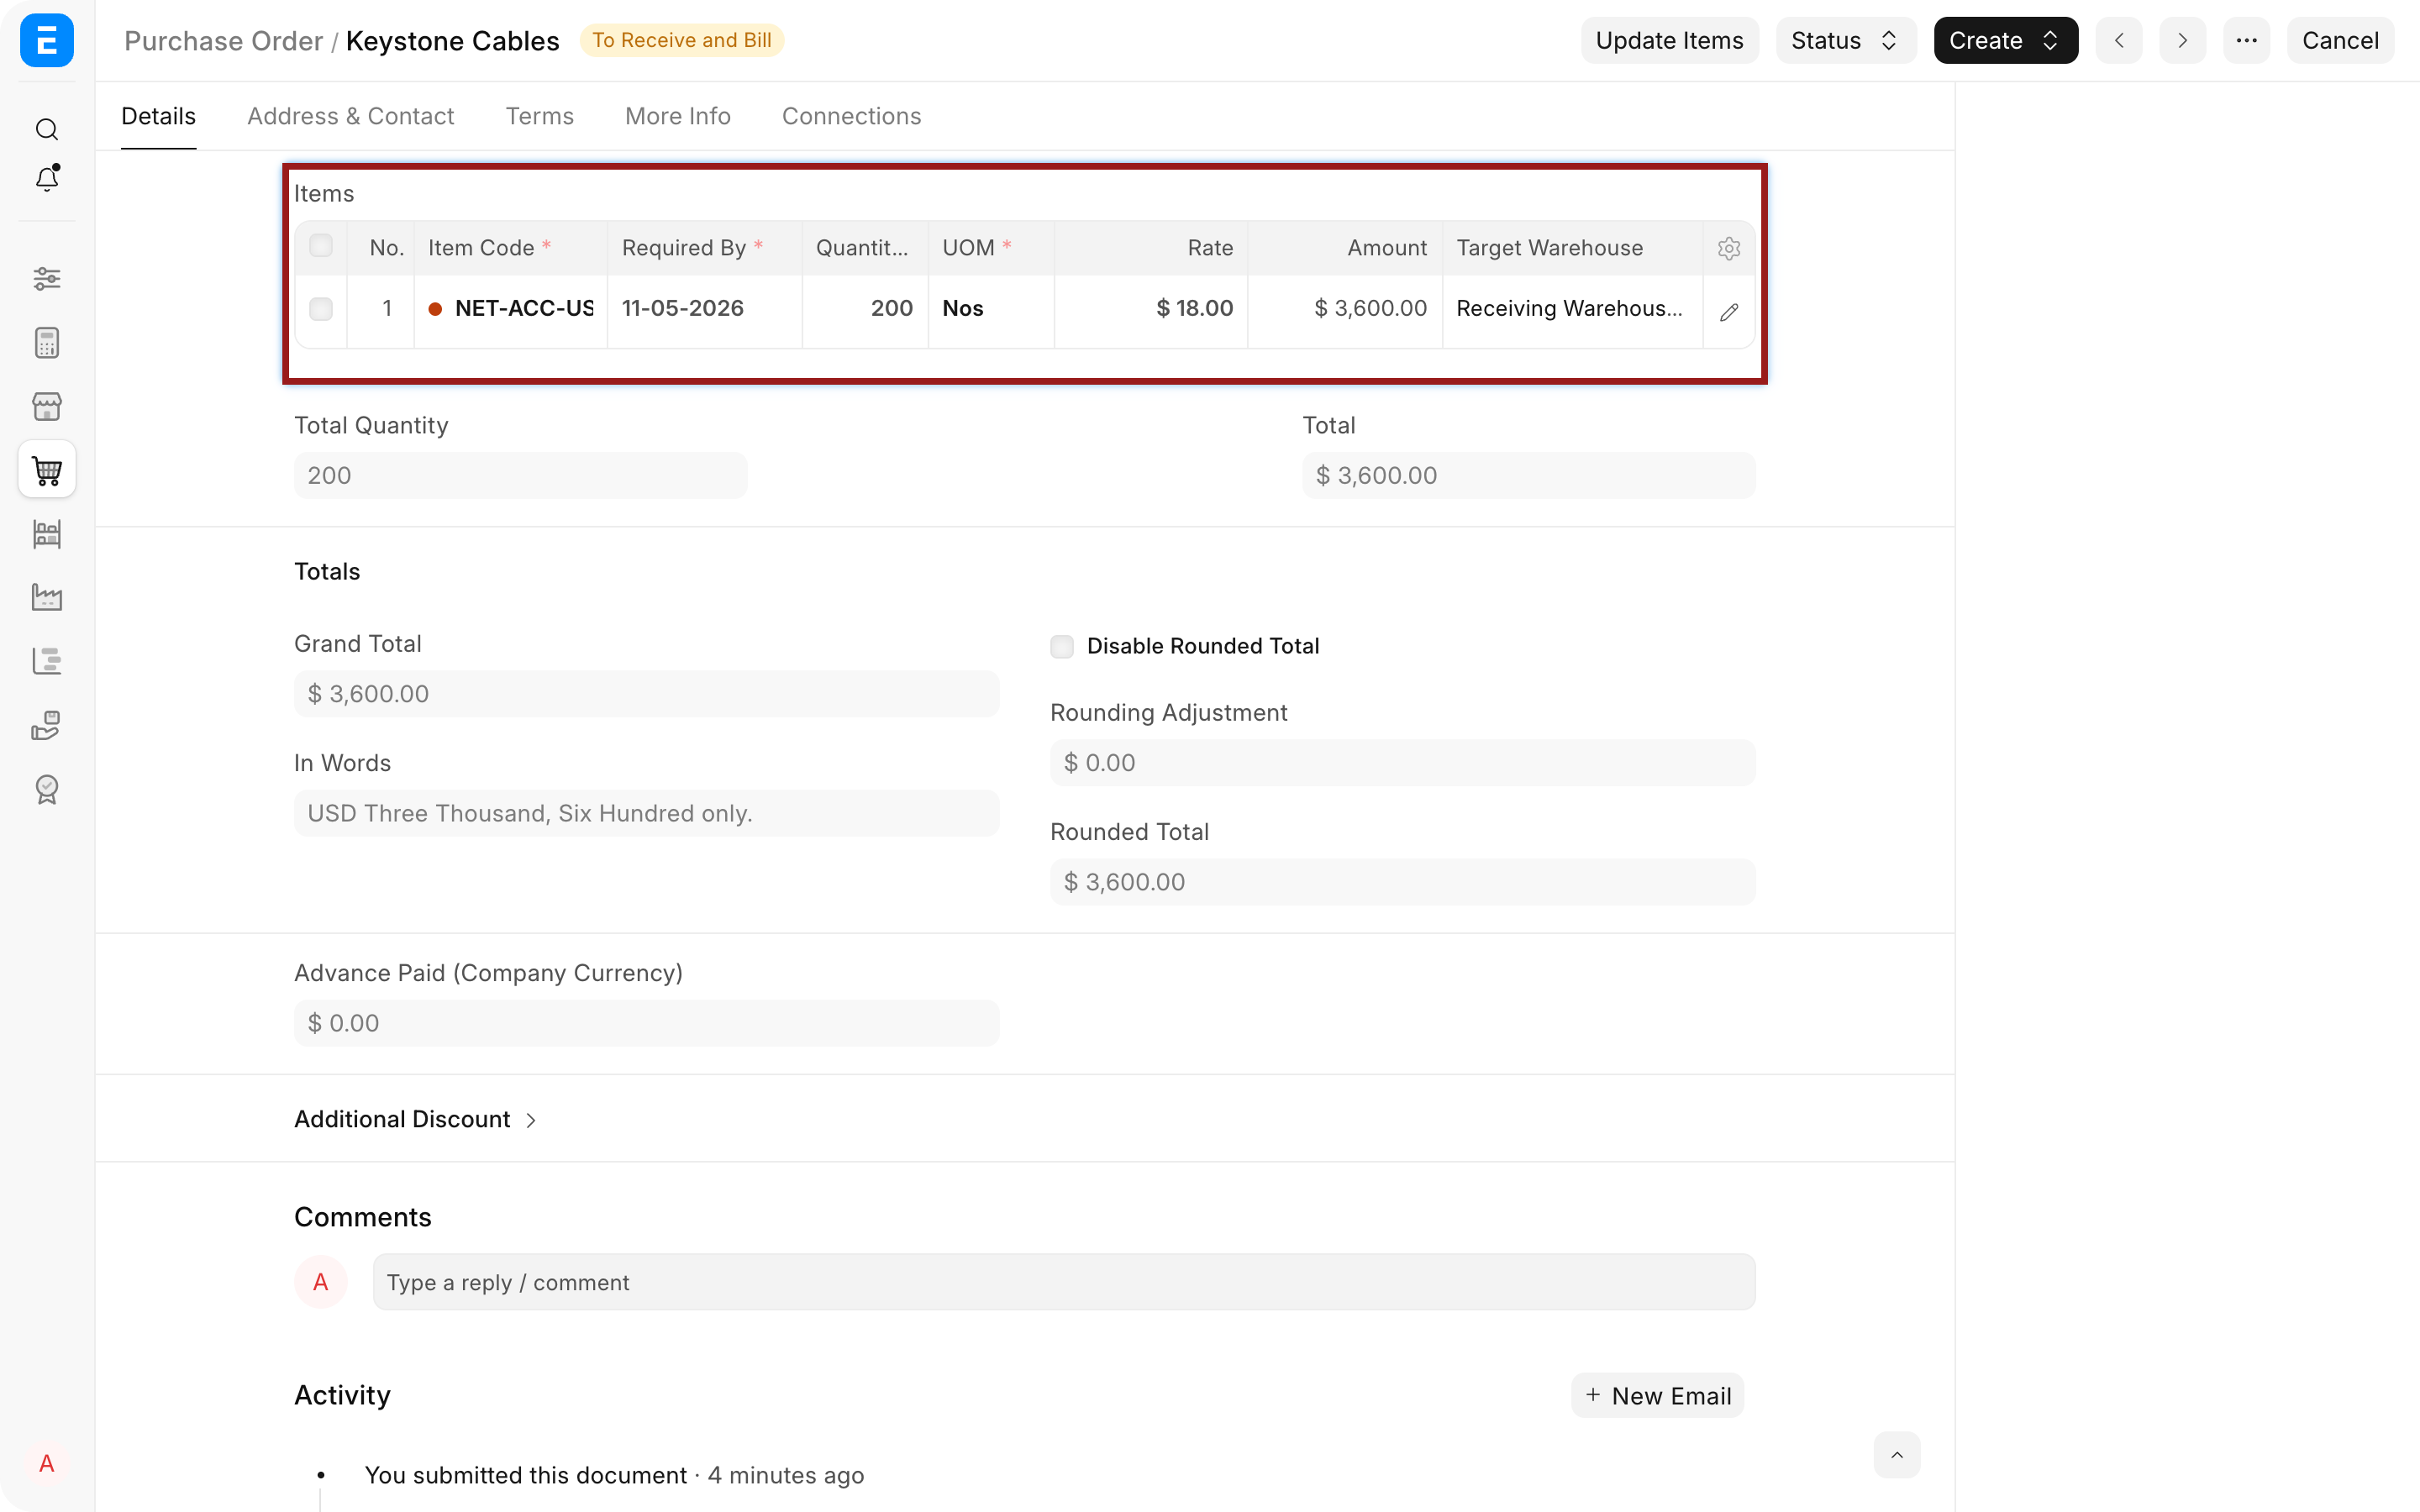Click the Required By date 11-05-2026

pos(704,309)
